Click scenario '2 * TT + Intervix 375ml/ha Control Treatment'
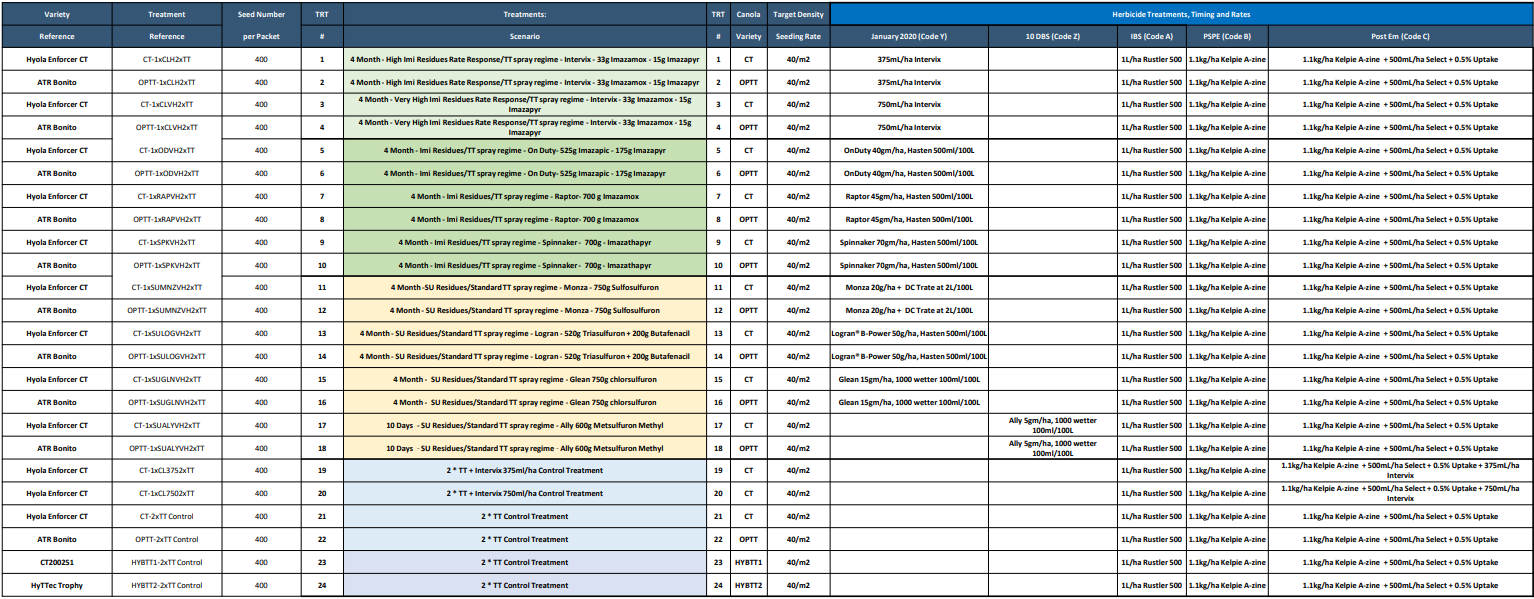1534x599 pixels. click(x=525, y=470)
